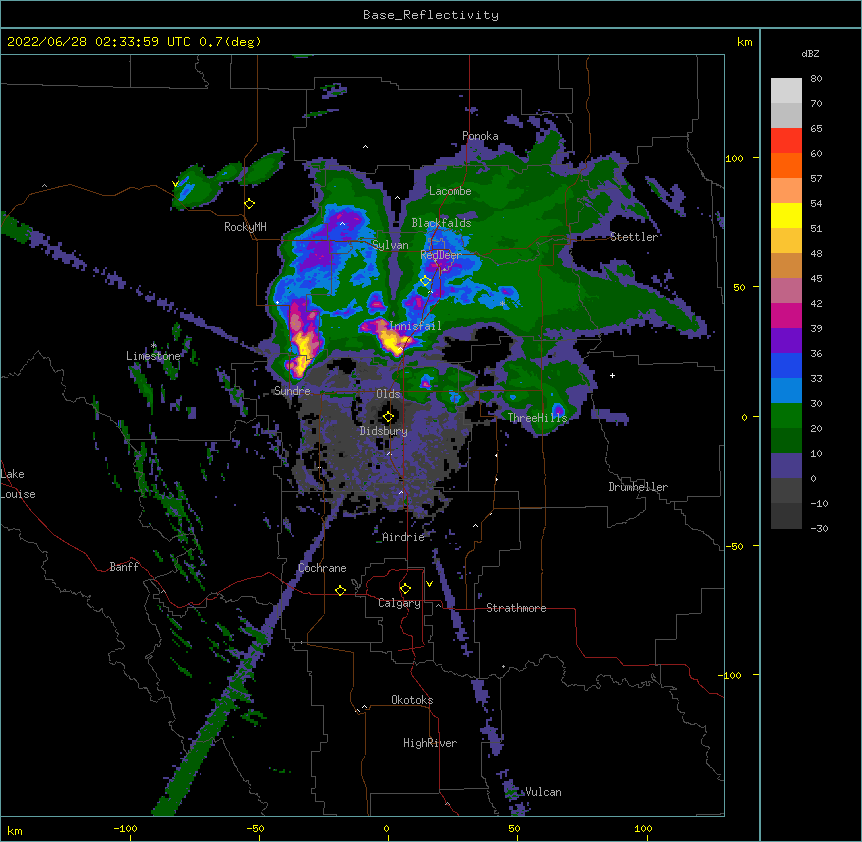This screenshot has height=842, width=862.
Task: Click the Base_Reflectivity title
Action: [x=431, y=15]
